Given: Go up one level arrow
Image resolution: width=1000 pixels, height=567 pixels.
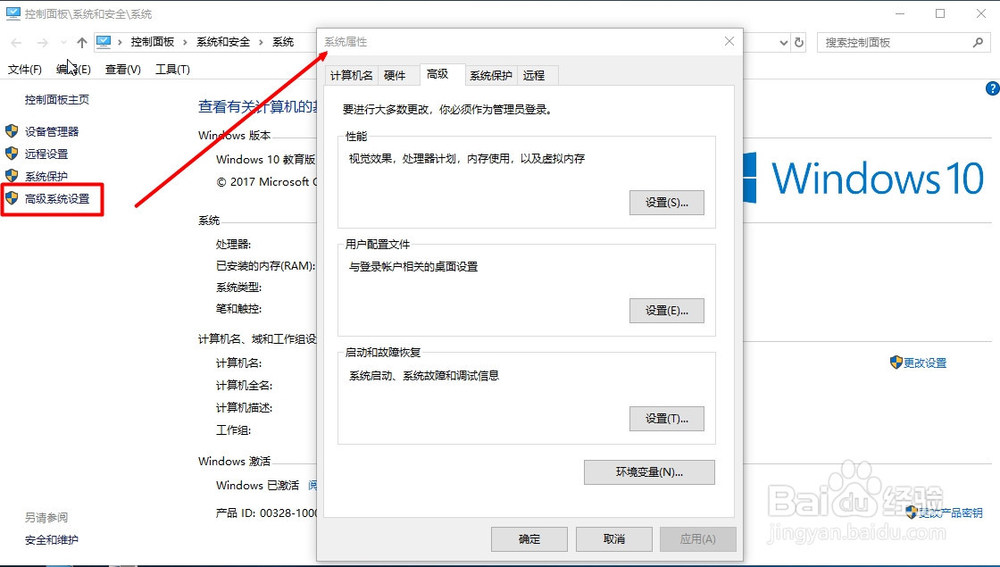Looking at the screenshot, I should [x=82, y=43].
